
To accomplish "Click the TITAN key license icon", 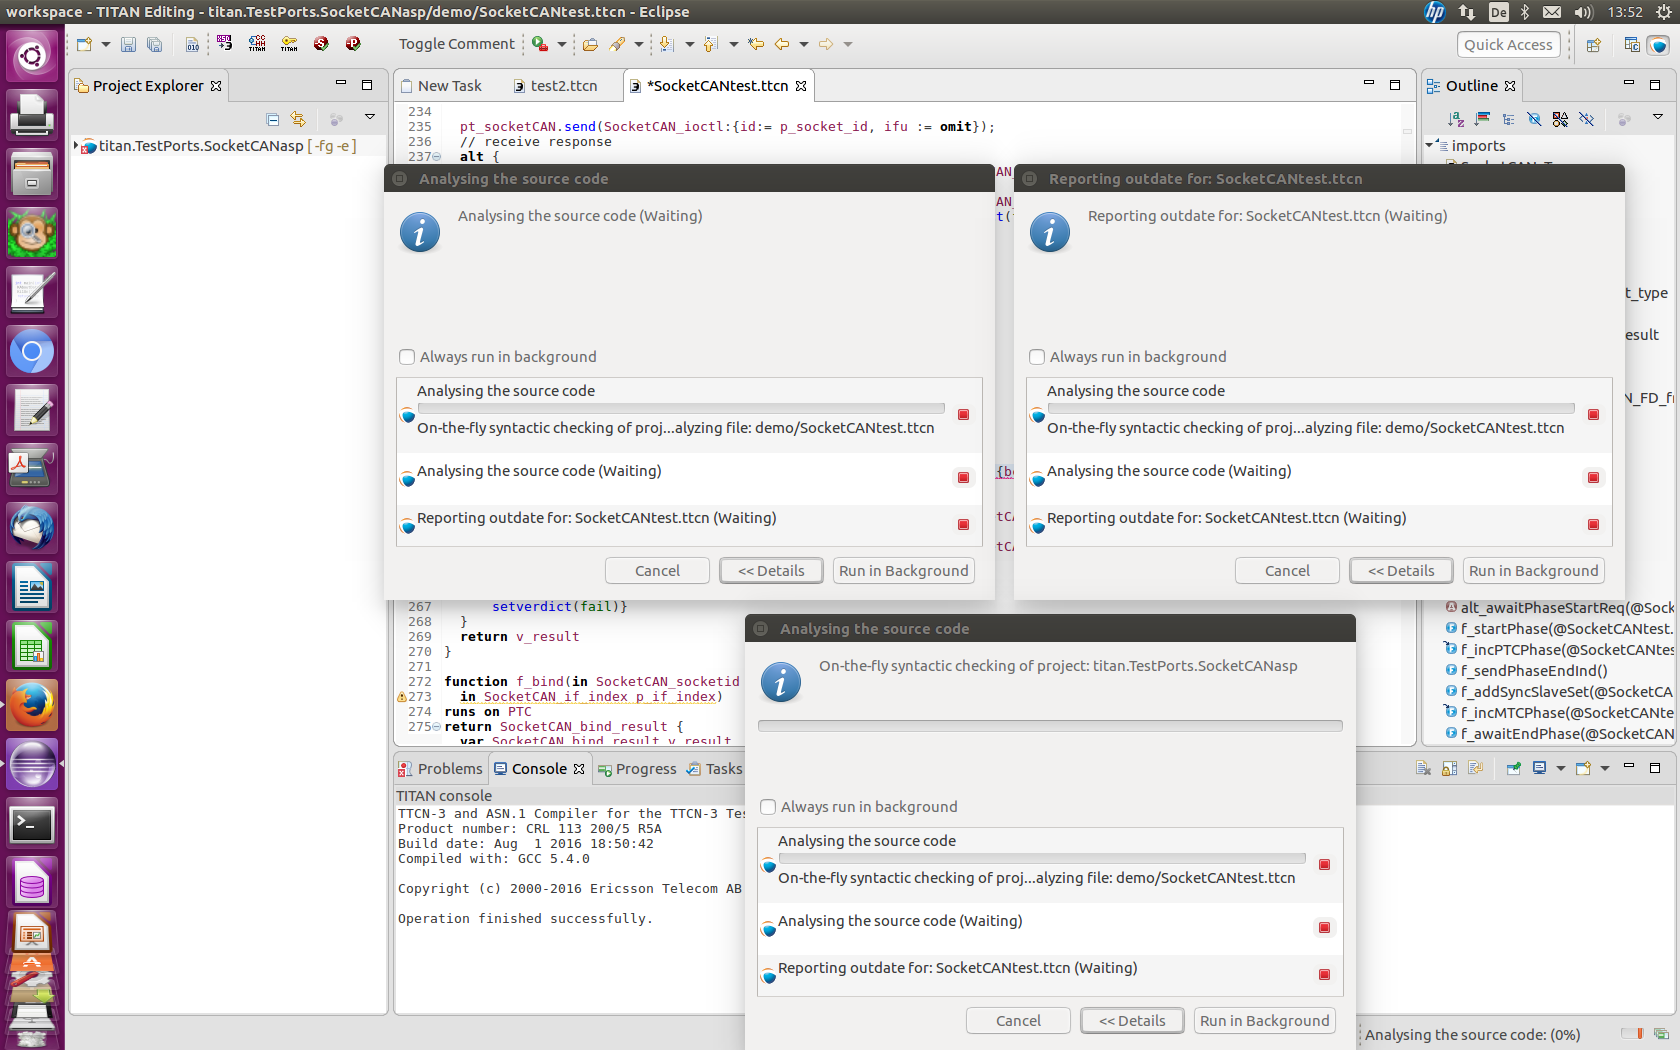I will (289, 43).
